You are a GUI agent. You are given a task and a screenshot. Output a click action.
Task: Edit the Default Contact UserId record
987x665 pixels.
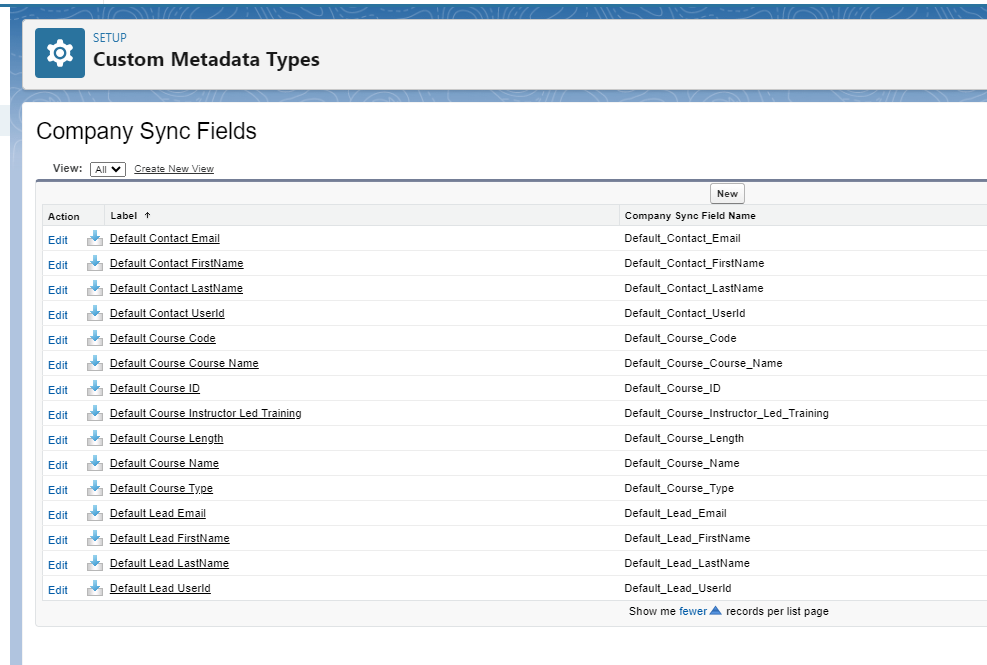[57, 314]
